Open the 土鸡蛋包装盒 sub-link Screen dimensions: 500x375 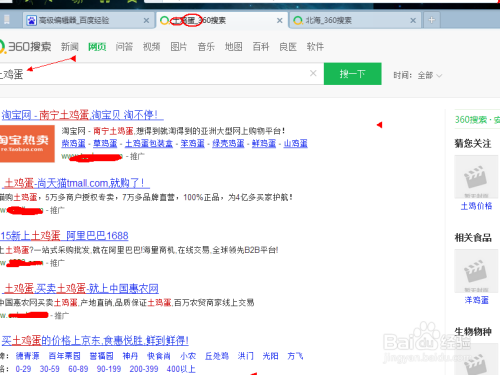pos(149,144)
